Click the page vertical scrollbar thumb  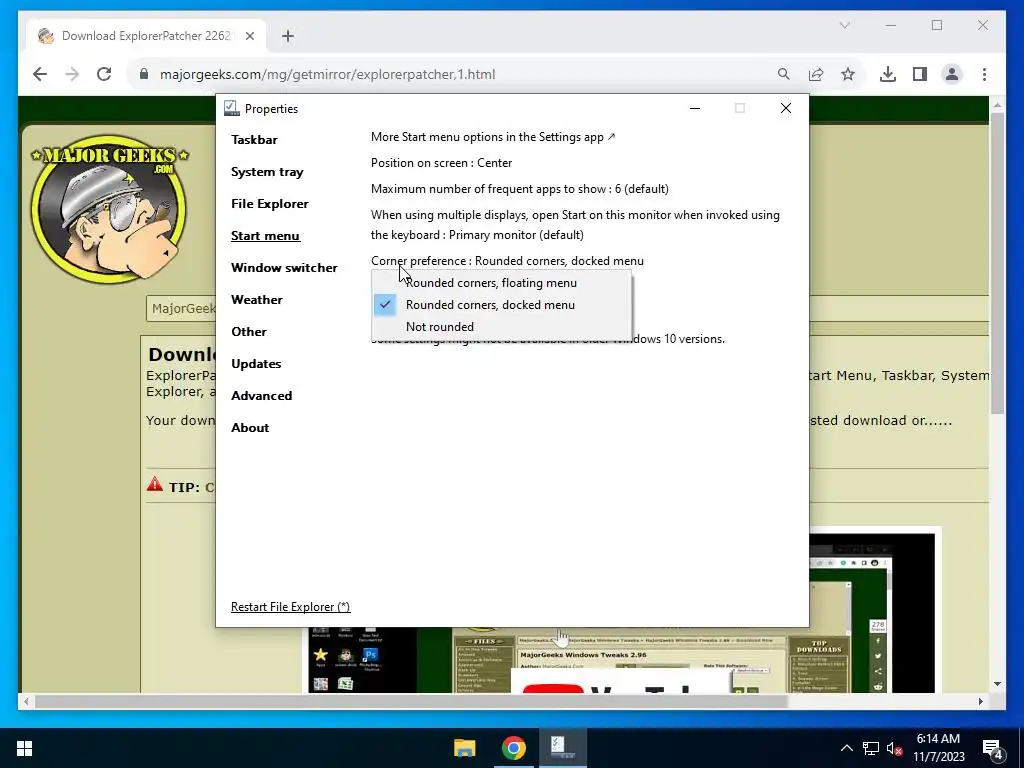point(997,263)
